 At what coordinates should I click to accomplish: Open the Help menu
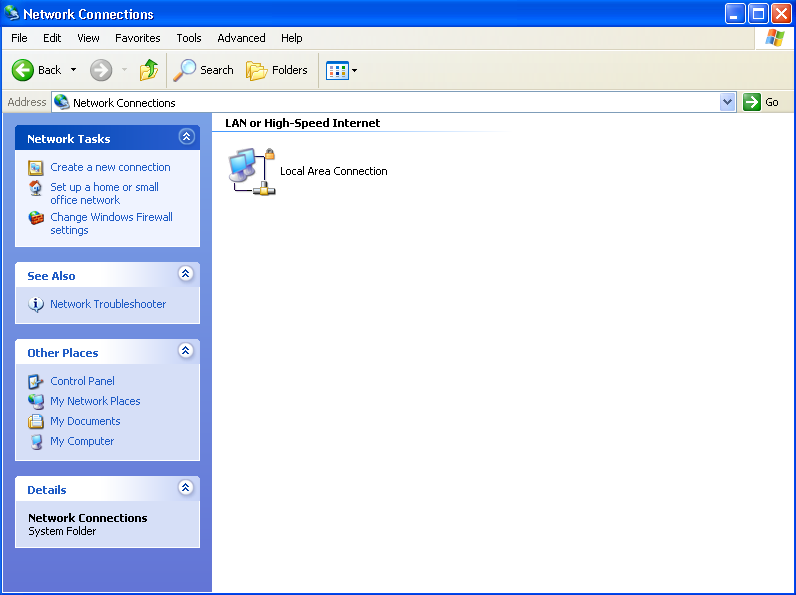tap(291, 38)
